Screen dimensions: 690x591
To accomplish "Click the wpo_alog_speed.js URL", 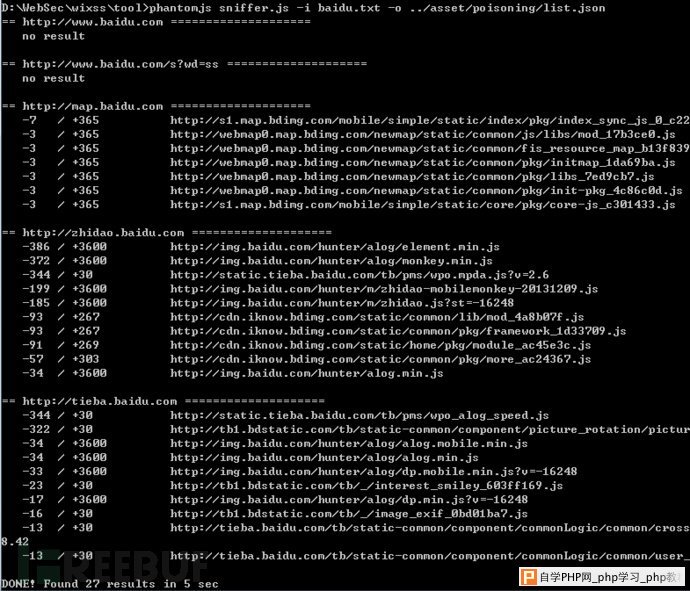I will (360, 415).
